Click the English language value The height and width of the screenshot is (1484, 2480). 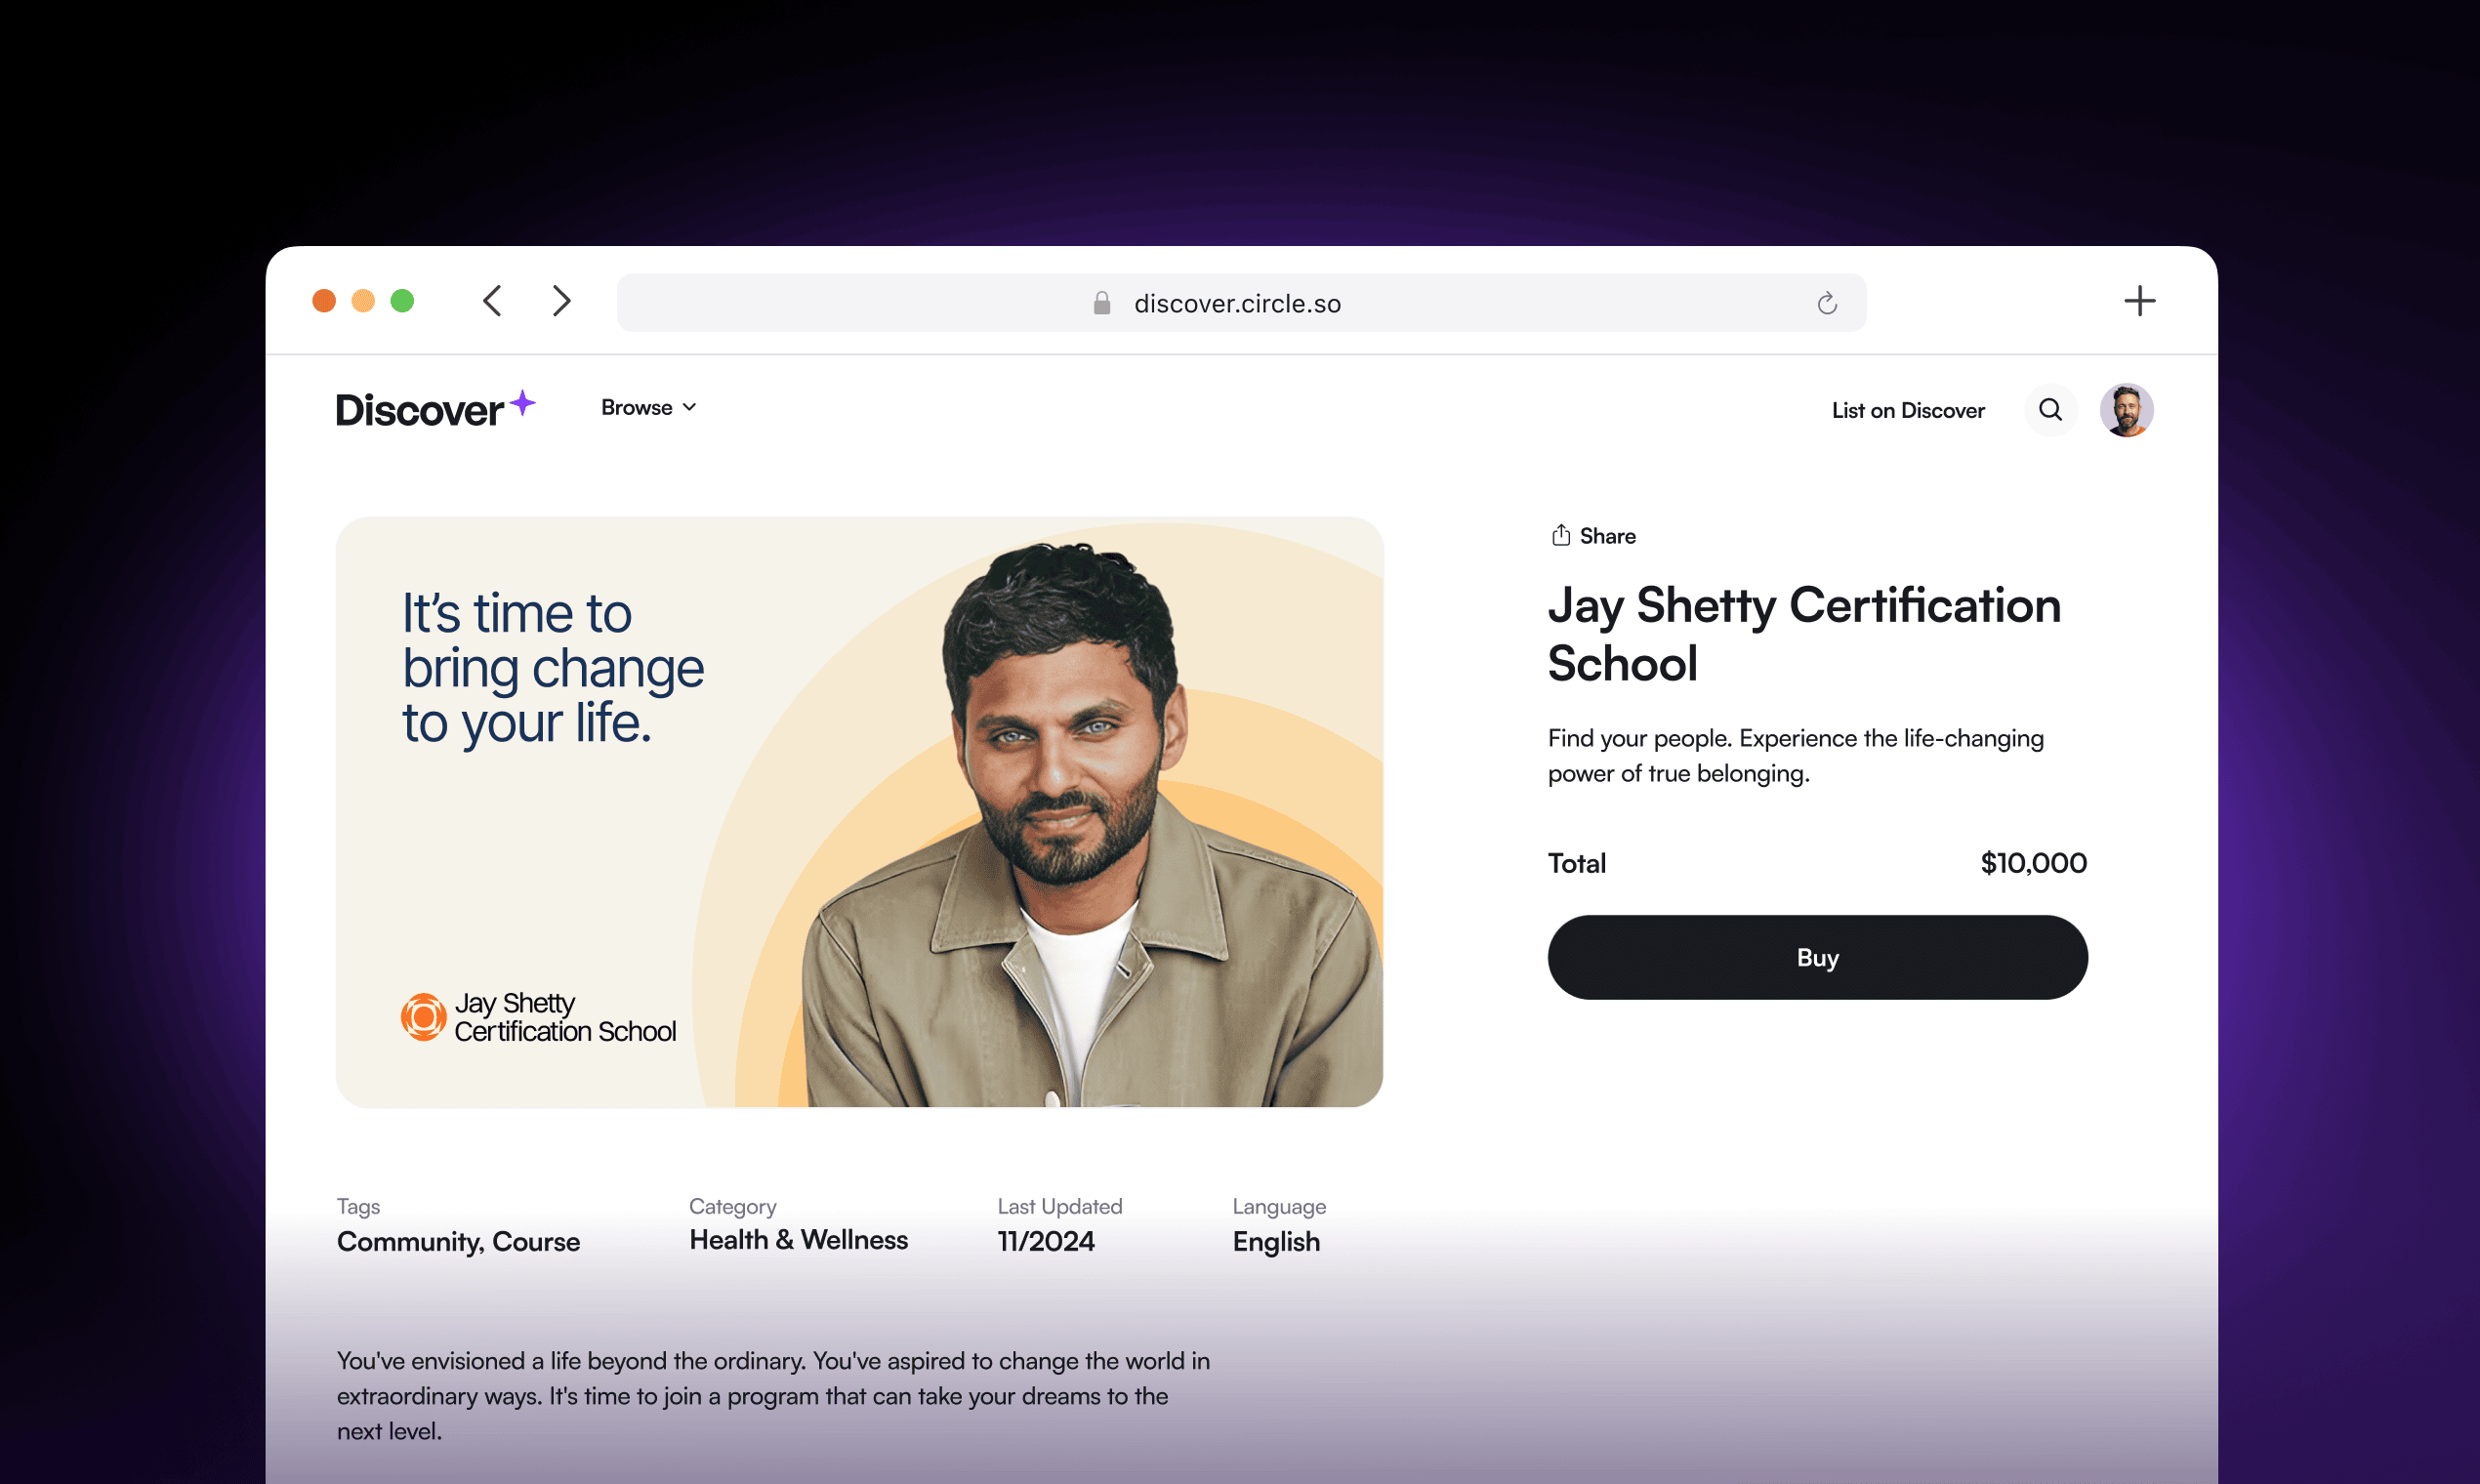pos(1276,1242)
